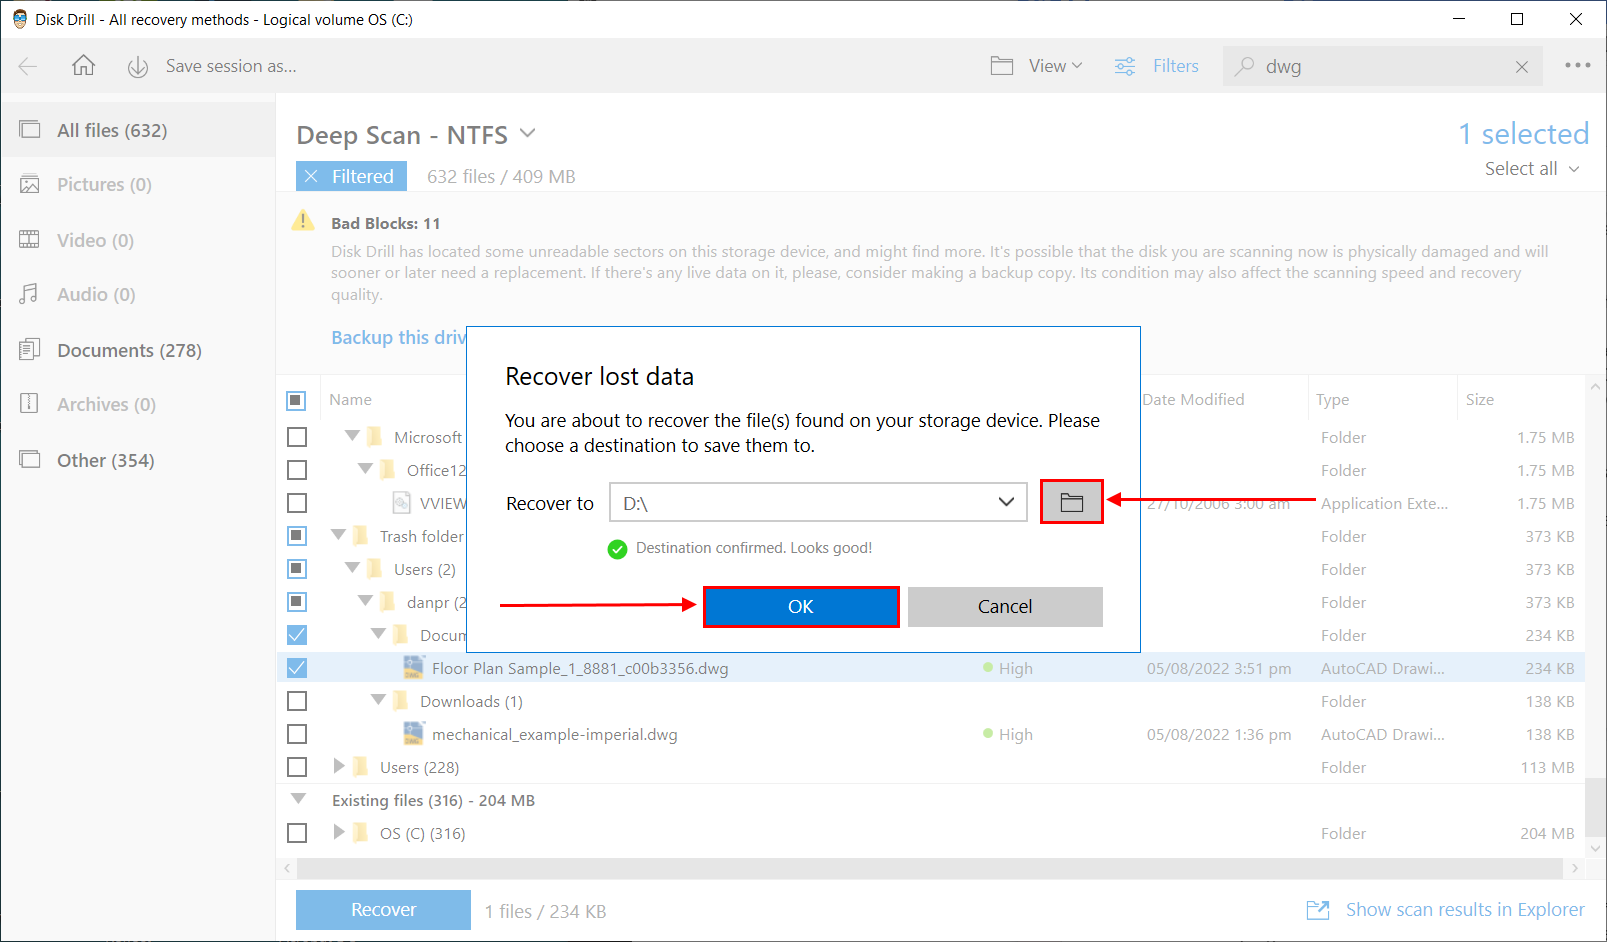Toggle the header select-all checkbox
The height and width of the screenshot is (942, 1607).
(296, 400)
